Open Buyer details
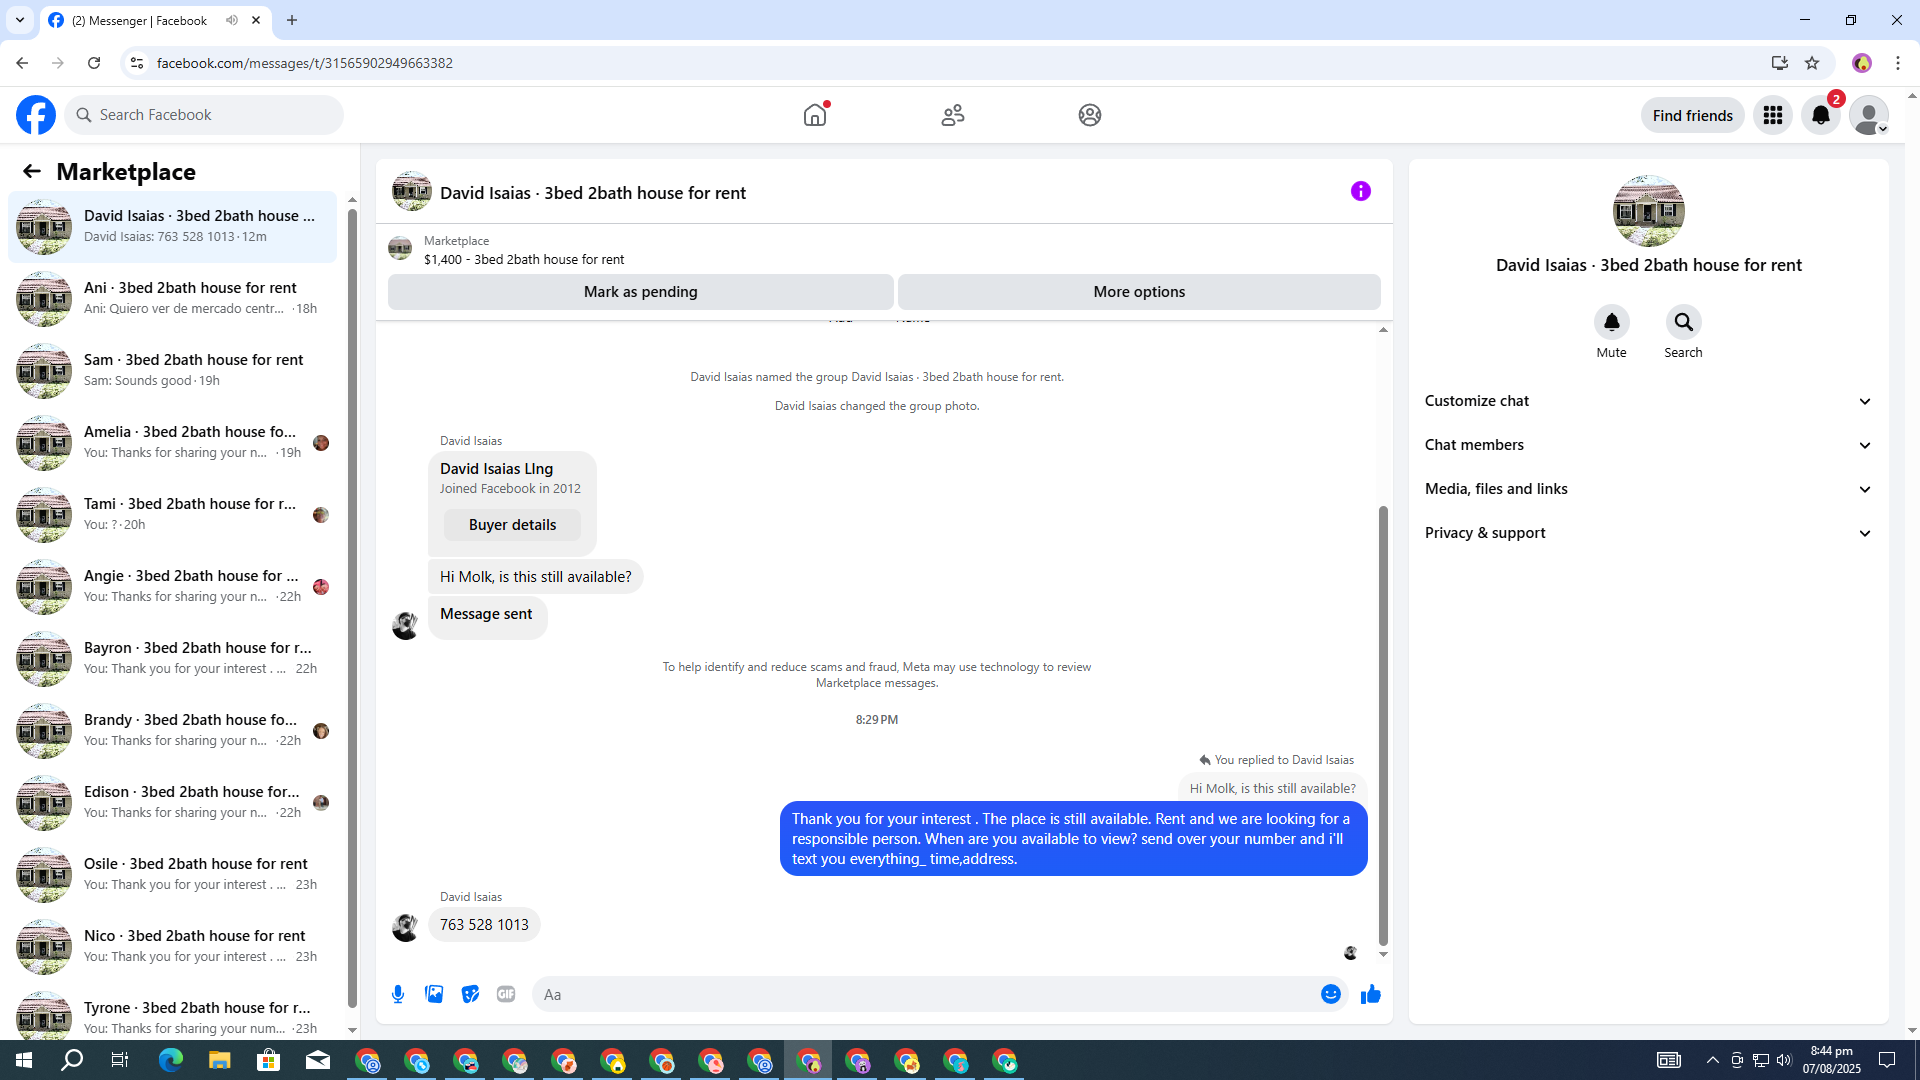Viewport: 1920px width, 1080px height. 512,525
